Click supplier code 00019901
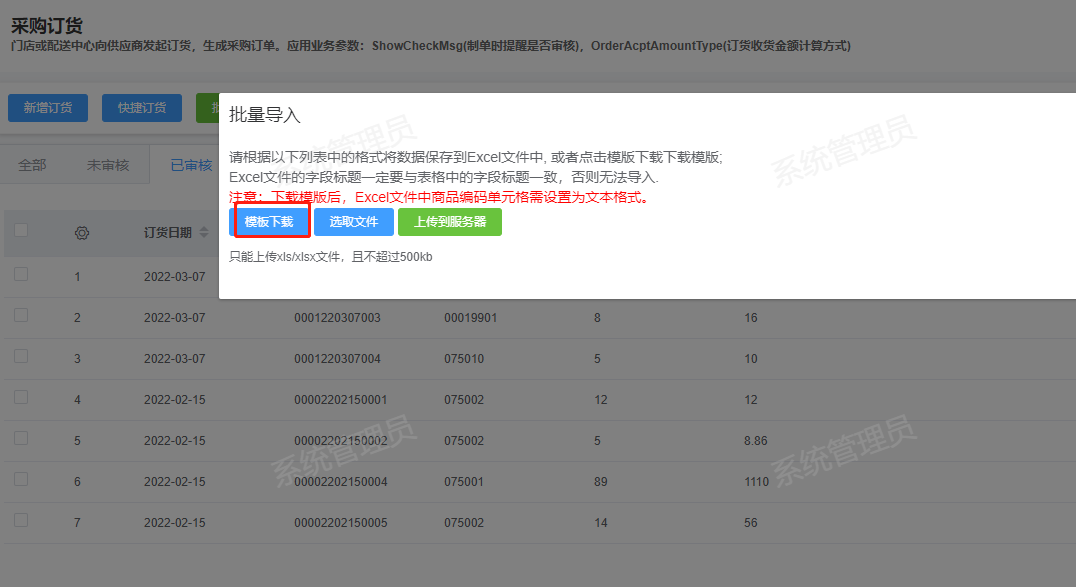This screenshot has width=1076, height=587. coord(471,318)
